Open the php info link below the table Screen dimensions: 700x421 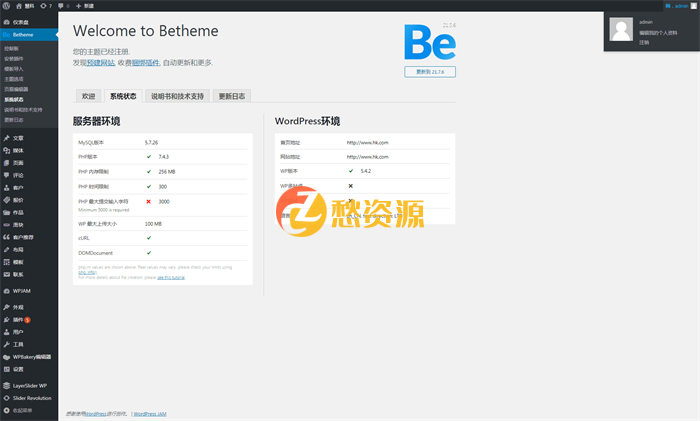tap(88, 272)
